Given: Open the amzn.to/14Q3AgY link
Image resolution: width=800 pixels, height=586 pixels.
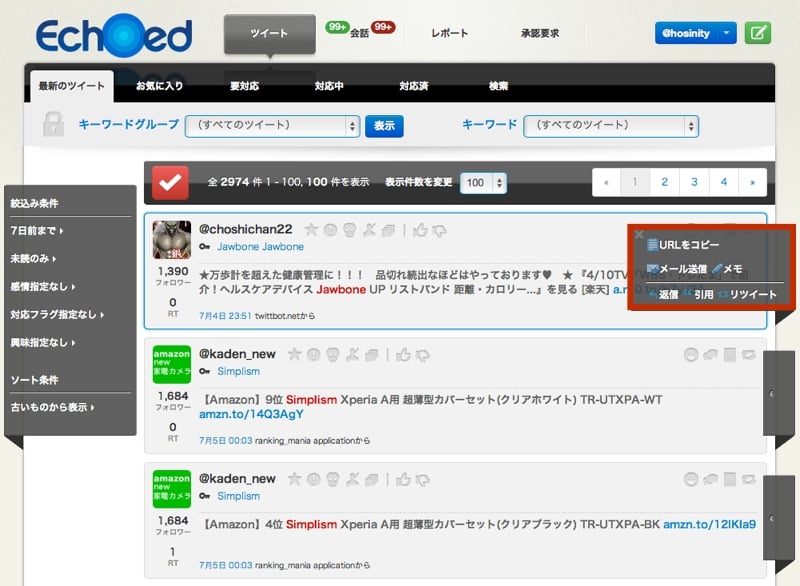Looking at the screenshot, I should [x=251, y=415].
